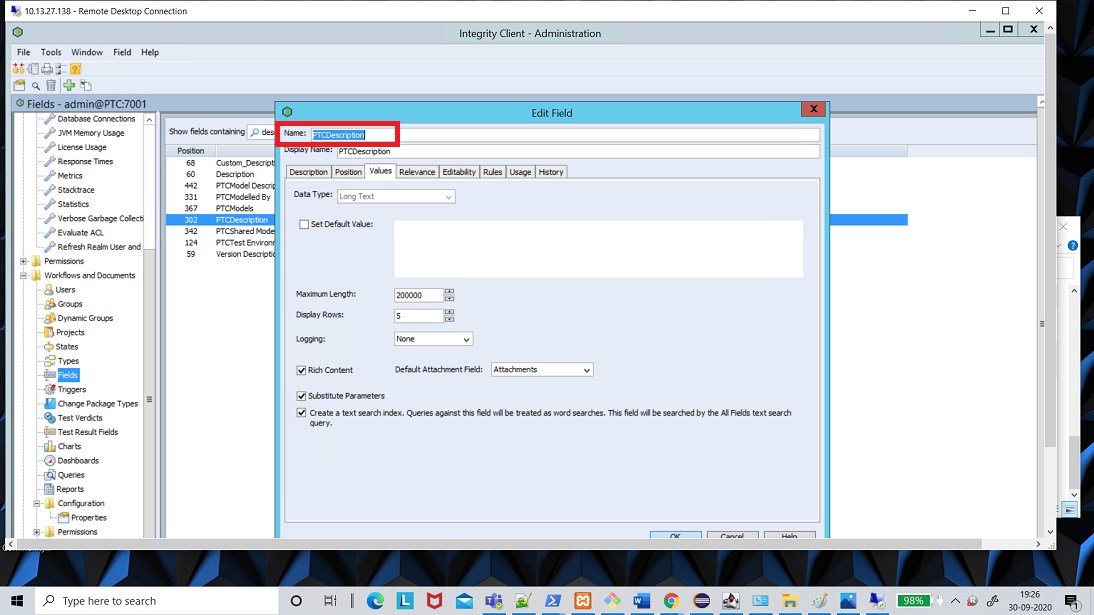This screenshot has height=615, width=1094.
Task: Select Test Verdicts tree item
Action: tap(79, 418)
